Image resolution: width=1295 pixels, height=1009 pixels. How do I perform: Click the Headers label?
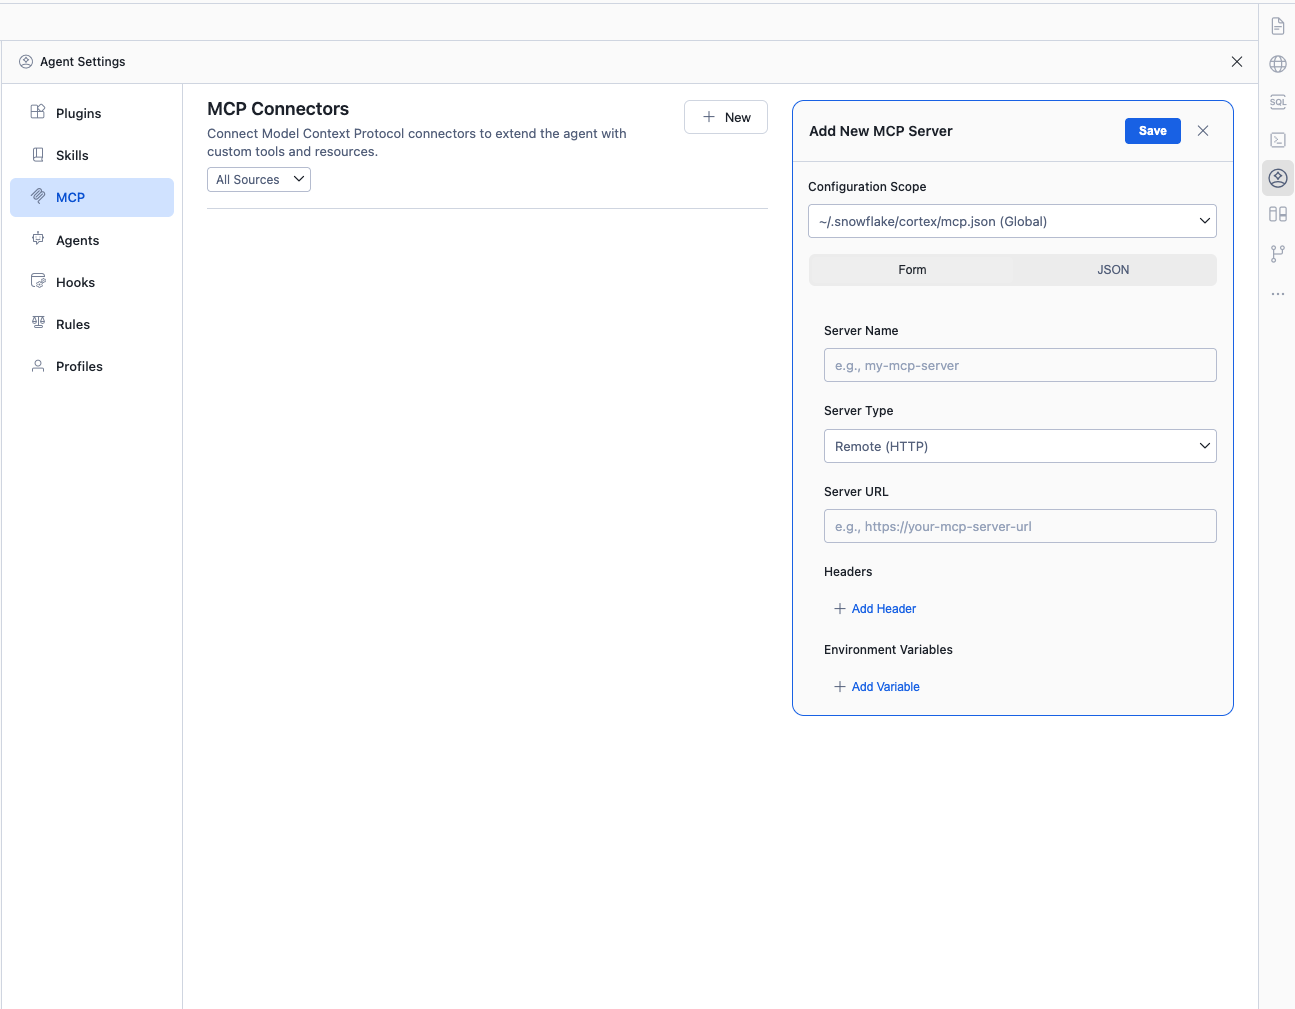[x=848, y=572]
